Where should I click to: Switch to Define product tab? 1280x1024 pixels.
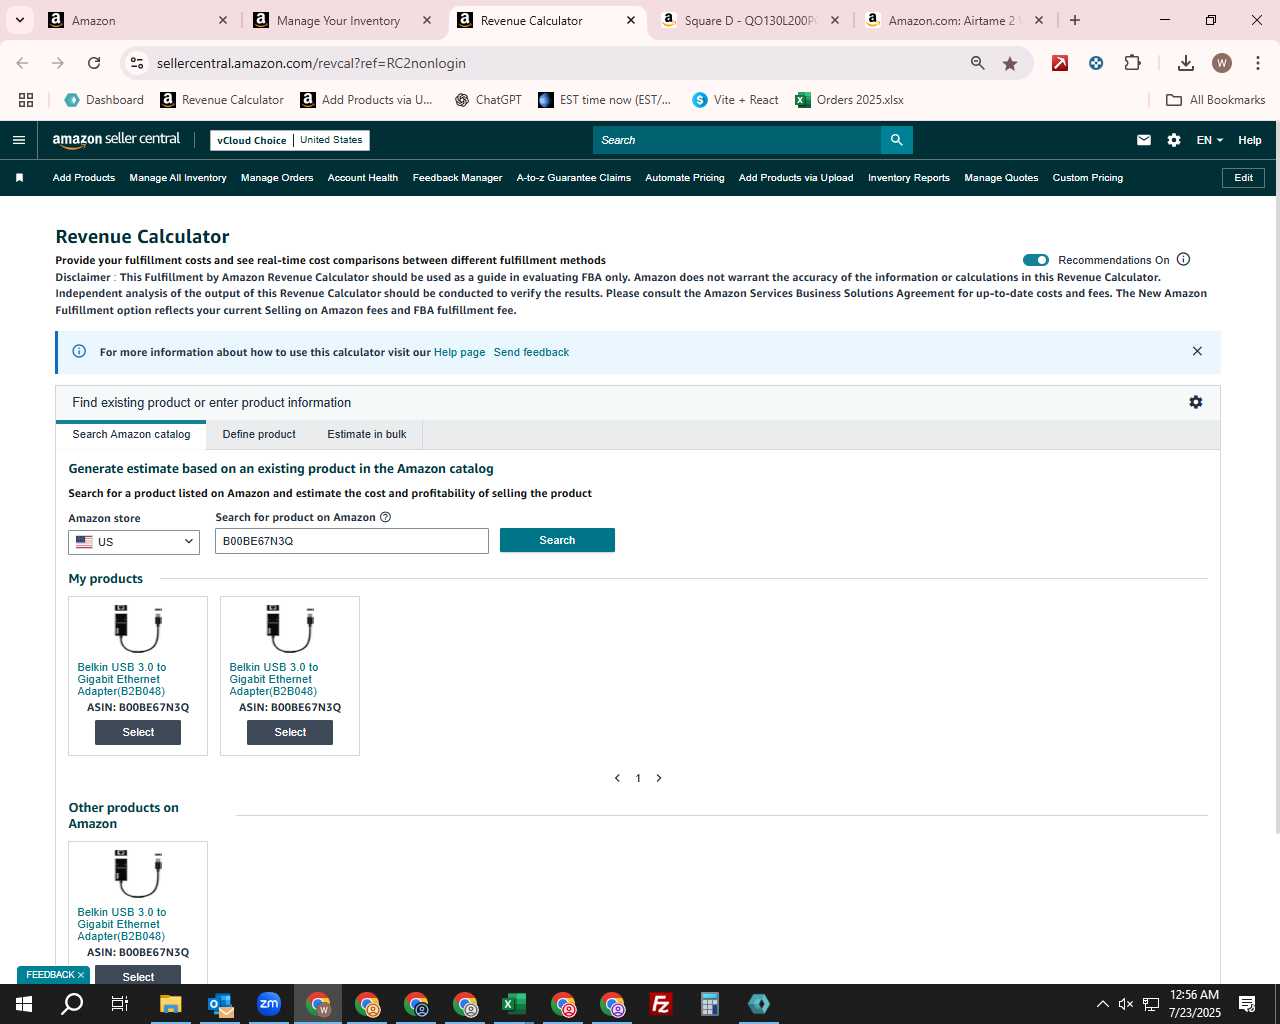(x=259, y=434)
